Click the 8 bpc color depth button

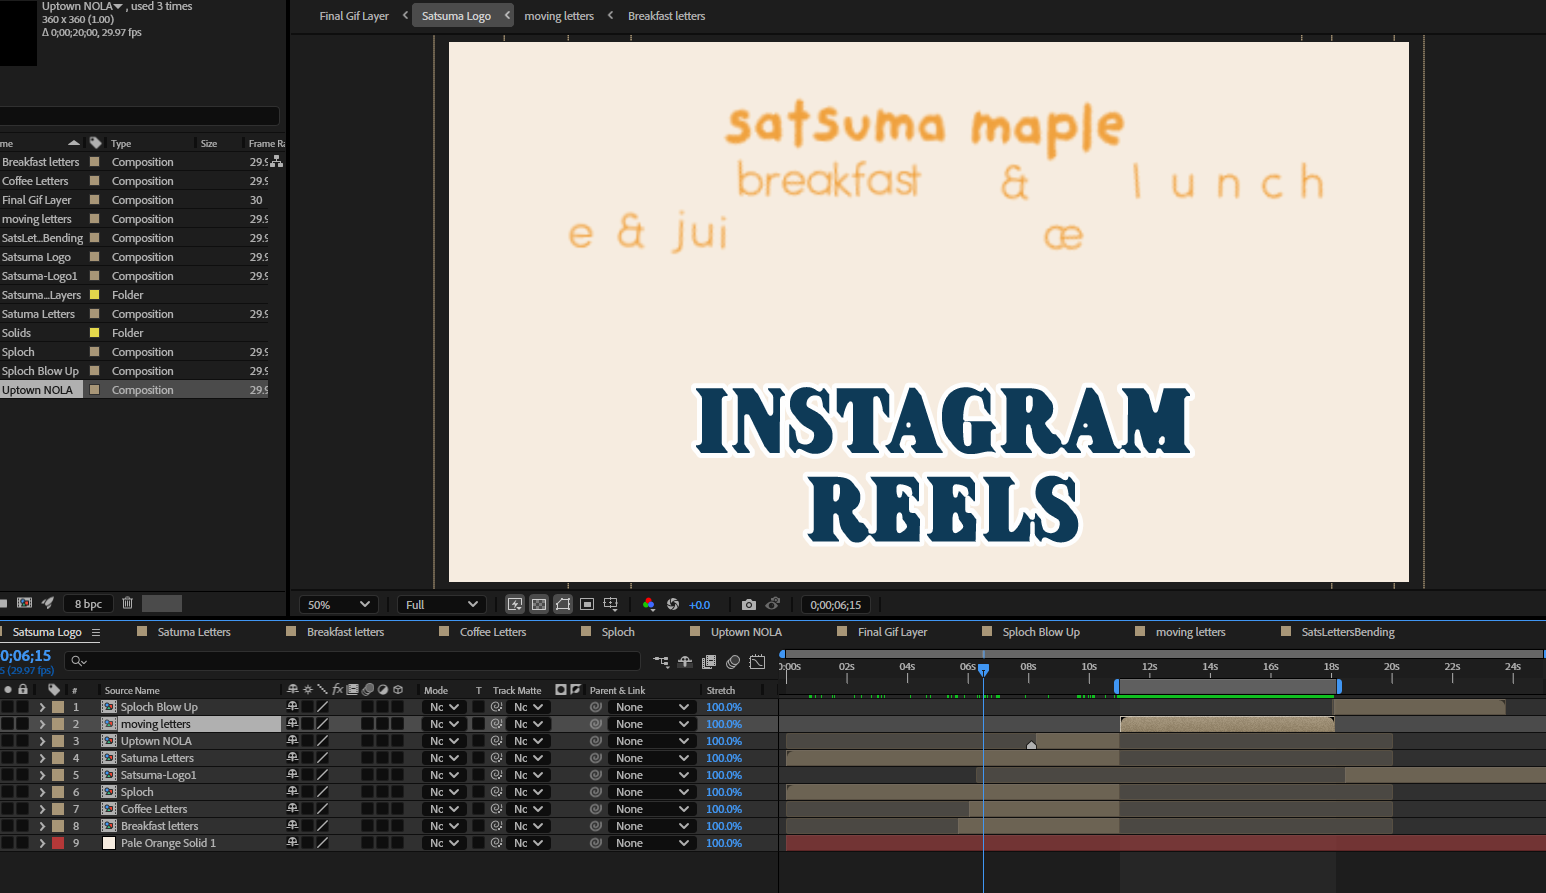pyautogui.click(x=88, y=603)
